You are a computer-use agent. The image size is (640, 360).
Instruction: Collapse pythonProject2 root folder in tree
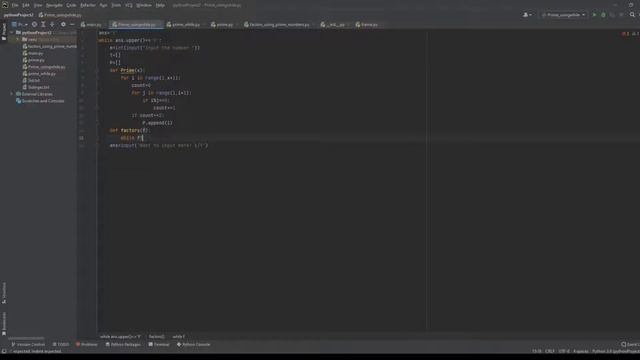(12, 33)
